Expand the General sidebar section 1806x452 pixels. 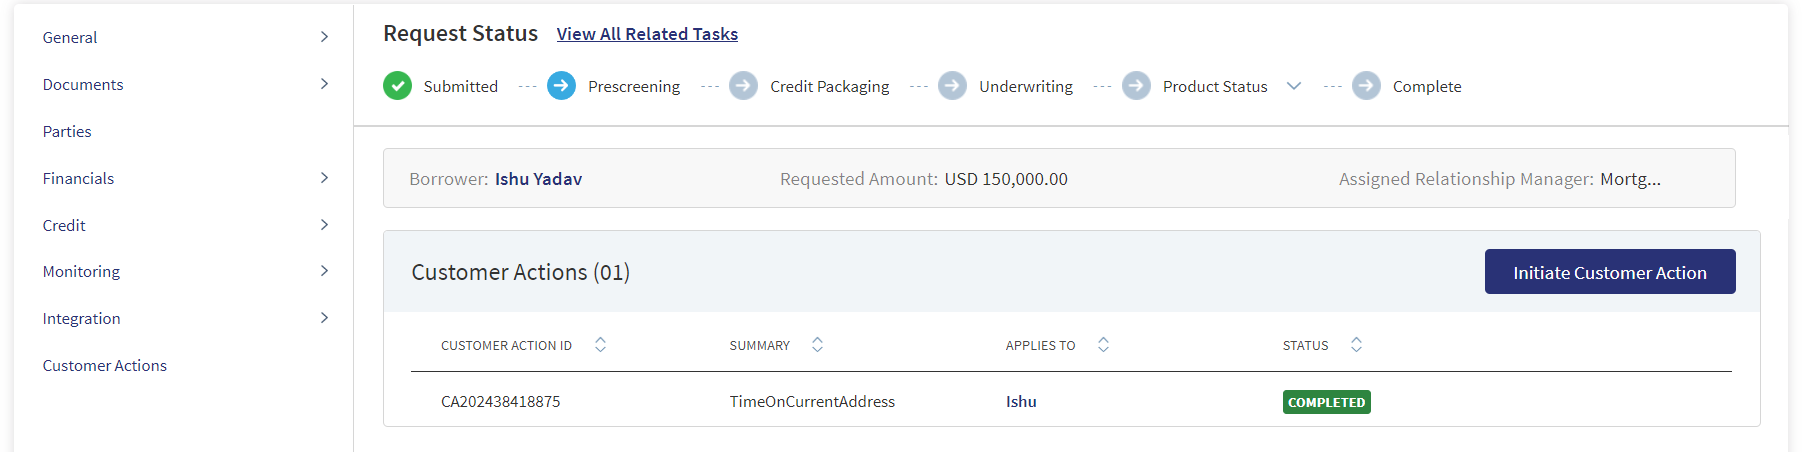(x=324, y=37)
